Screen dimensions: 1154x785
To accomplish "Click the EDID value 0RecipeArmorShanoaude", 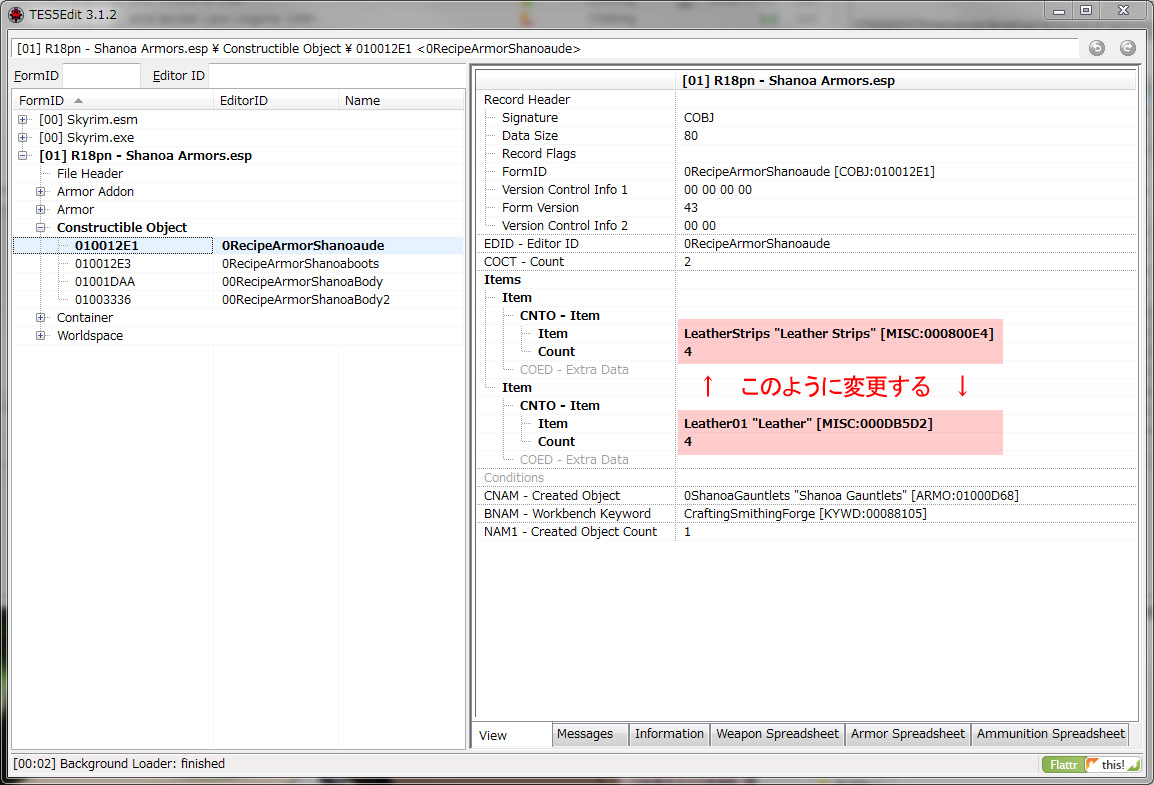I will coord(757,244).
